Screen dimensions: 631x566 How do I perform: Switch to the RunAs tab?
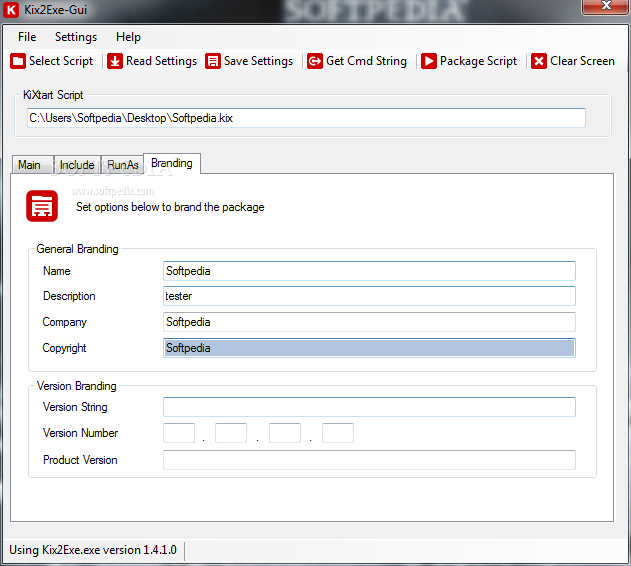123,165
